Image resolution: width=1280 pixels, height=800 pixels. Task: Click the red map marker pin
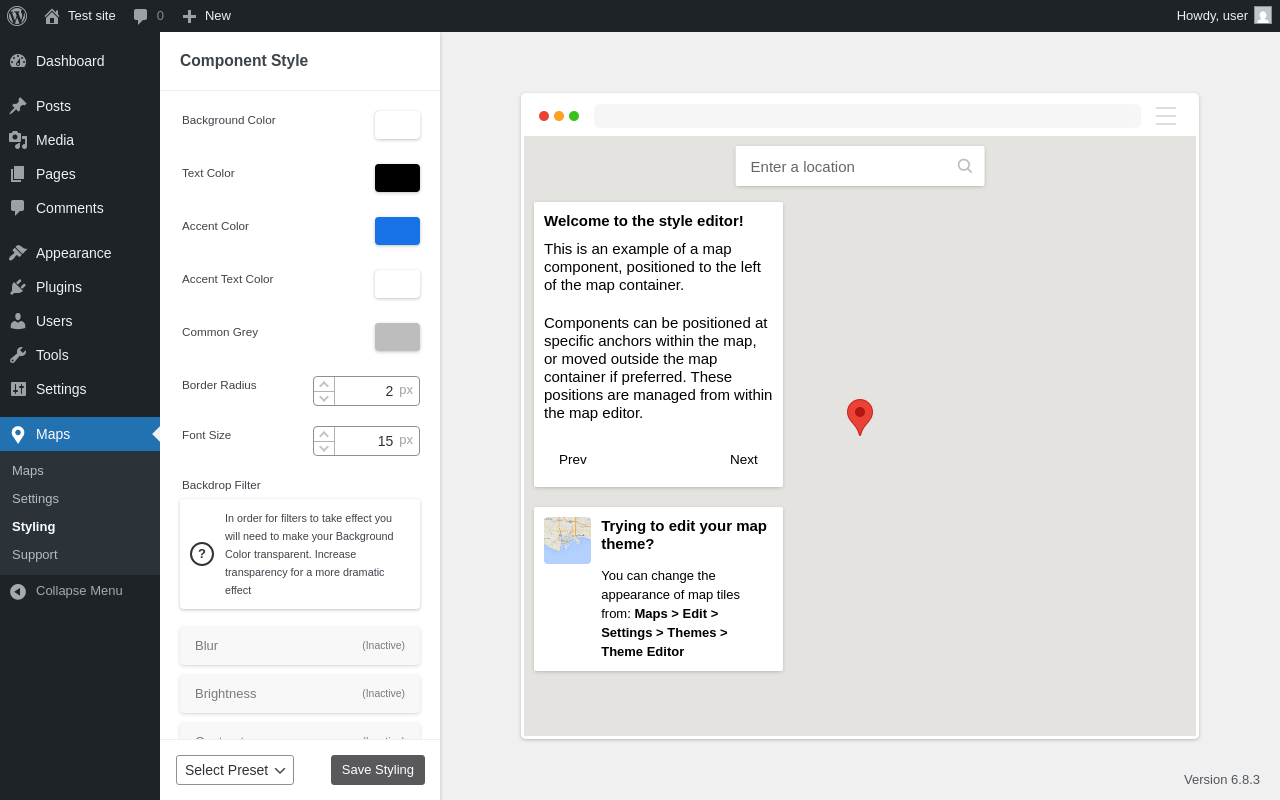point(860,416)
